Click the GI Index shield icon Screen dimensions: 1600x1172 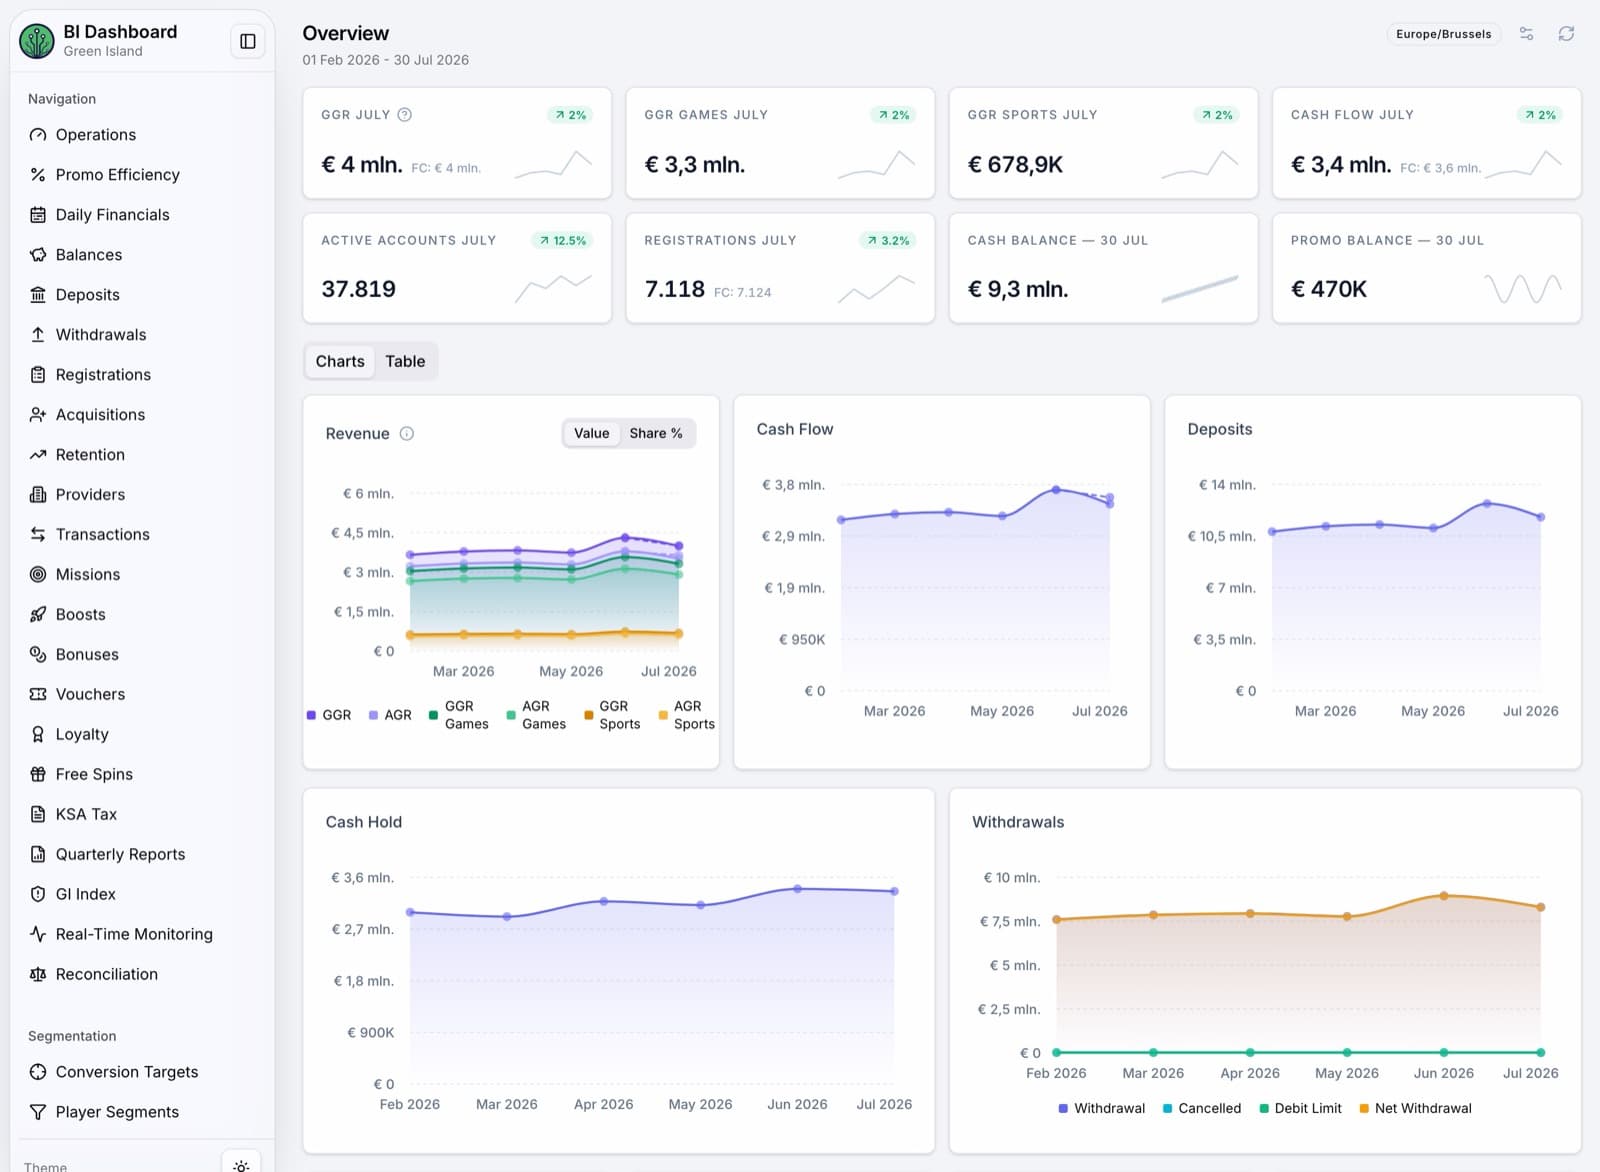point(38,895)
